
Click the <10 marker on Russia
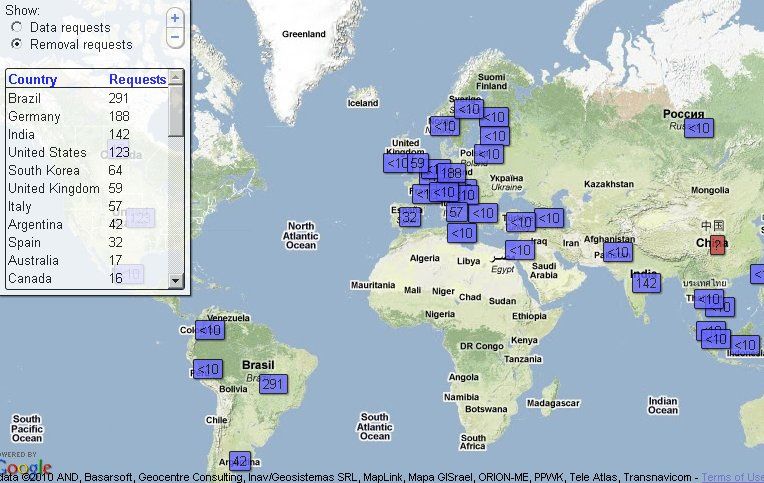pyautogui.click(x=699, y=128)
